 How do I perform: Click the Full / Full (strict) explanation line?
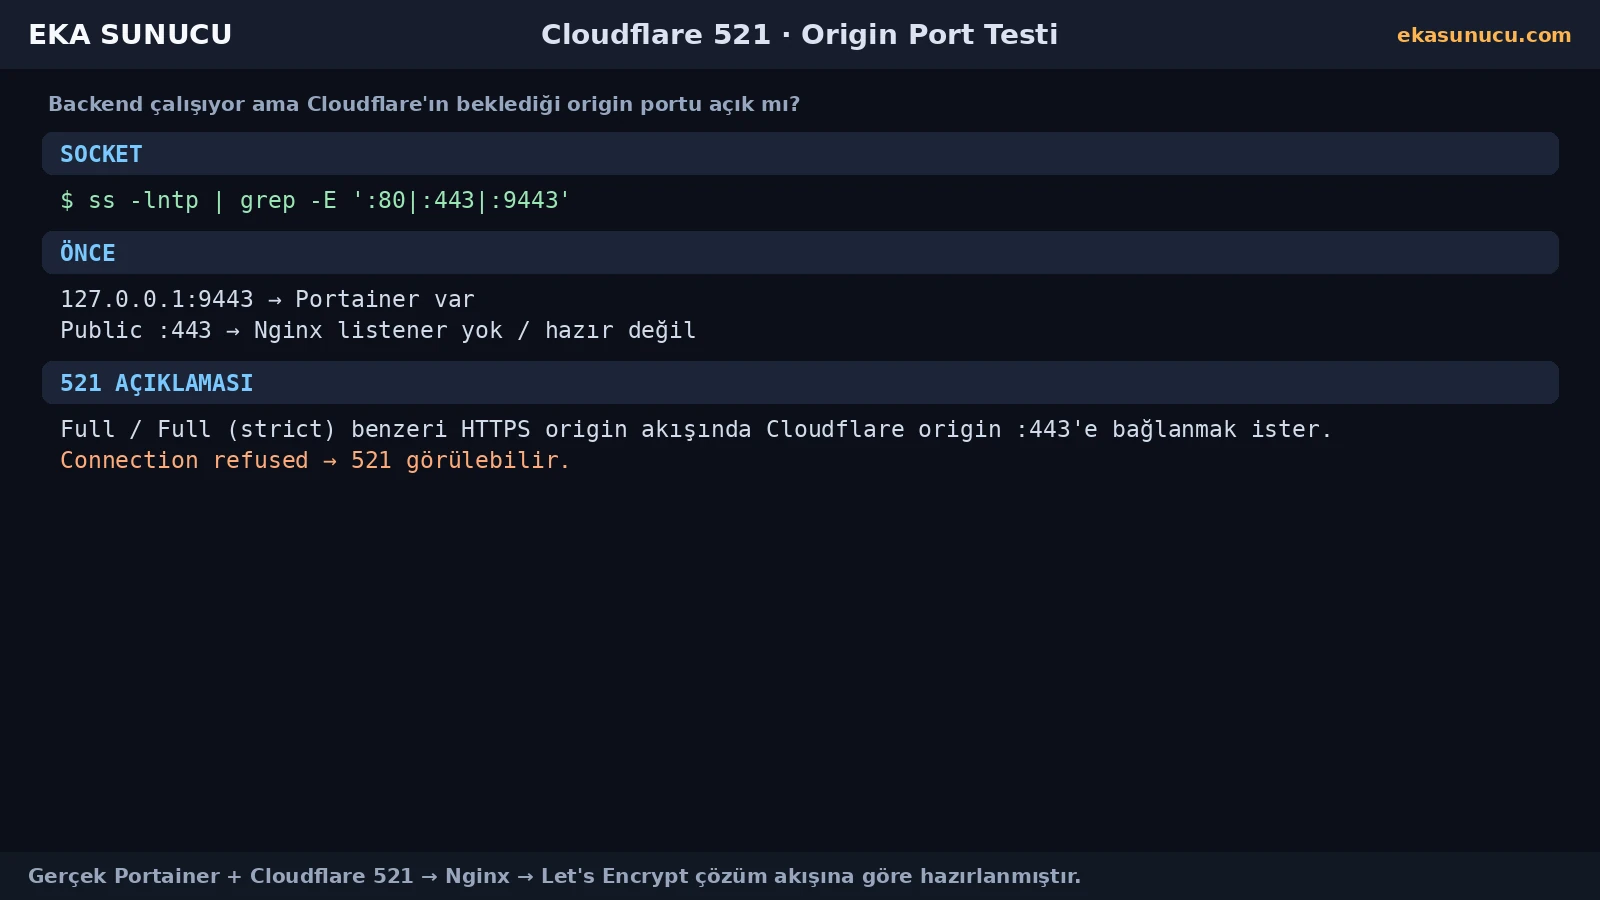(x=696, y=429)
